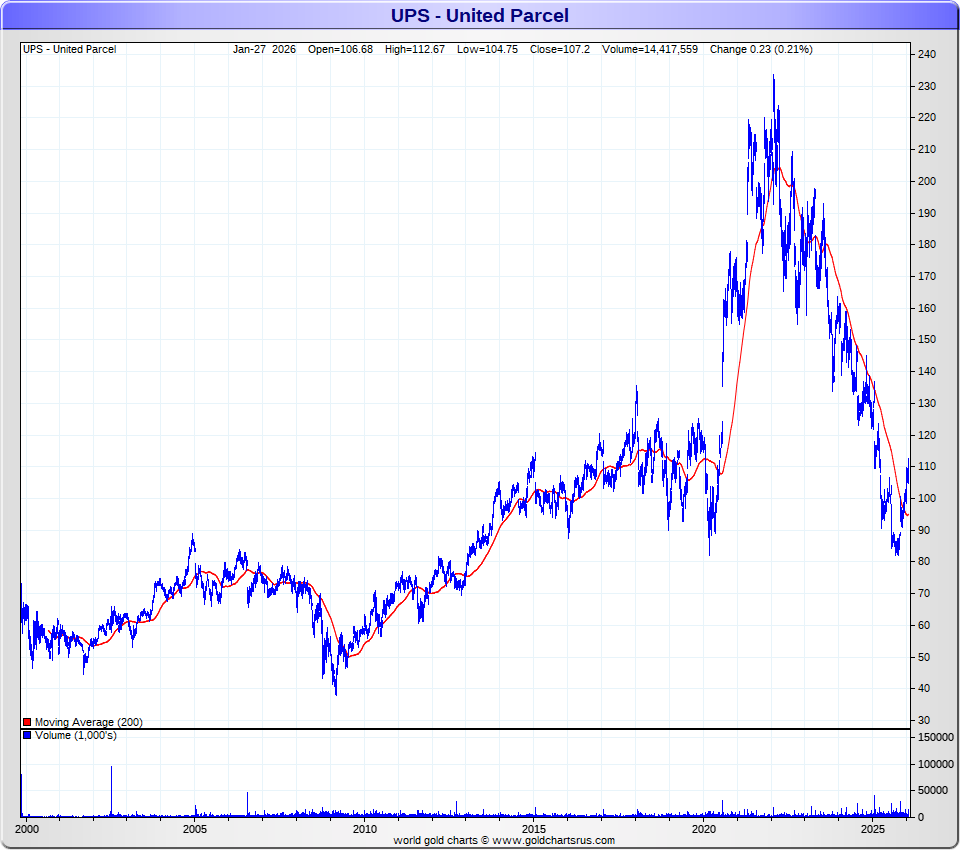This screenshot has width=960, height=850.
Task: Click the 230 price axis label
Action: point(927,86)
